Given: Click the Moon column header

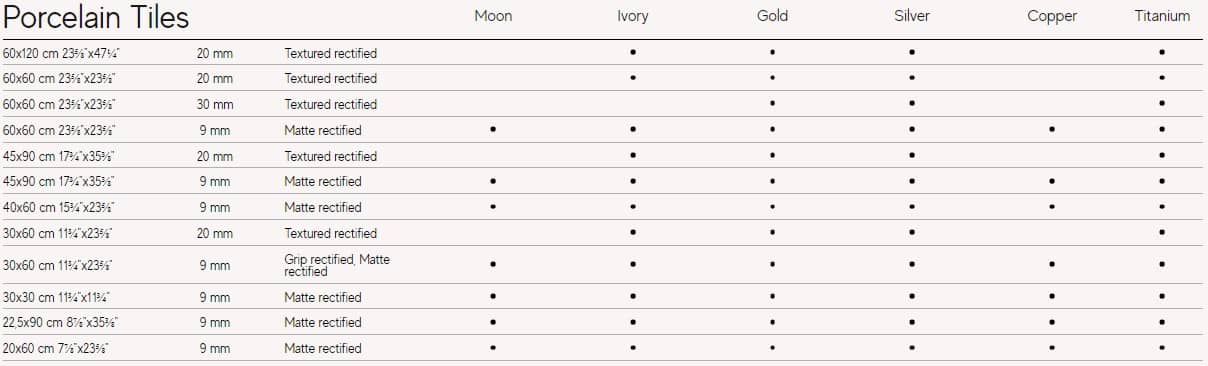Looking at the screenshot, I should (x=493, y=16).
